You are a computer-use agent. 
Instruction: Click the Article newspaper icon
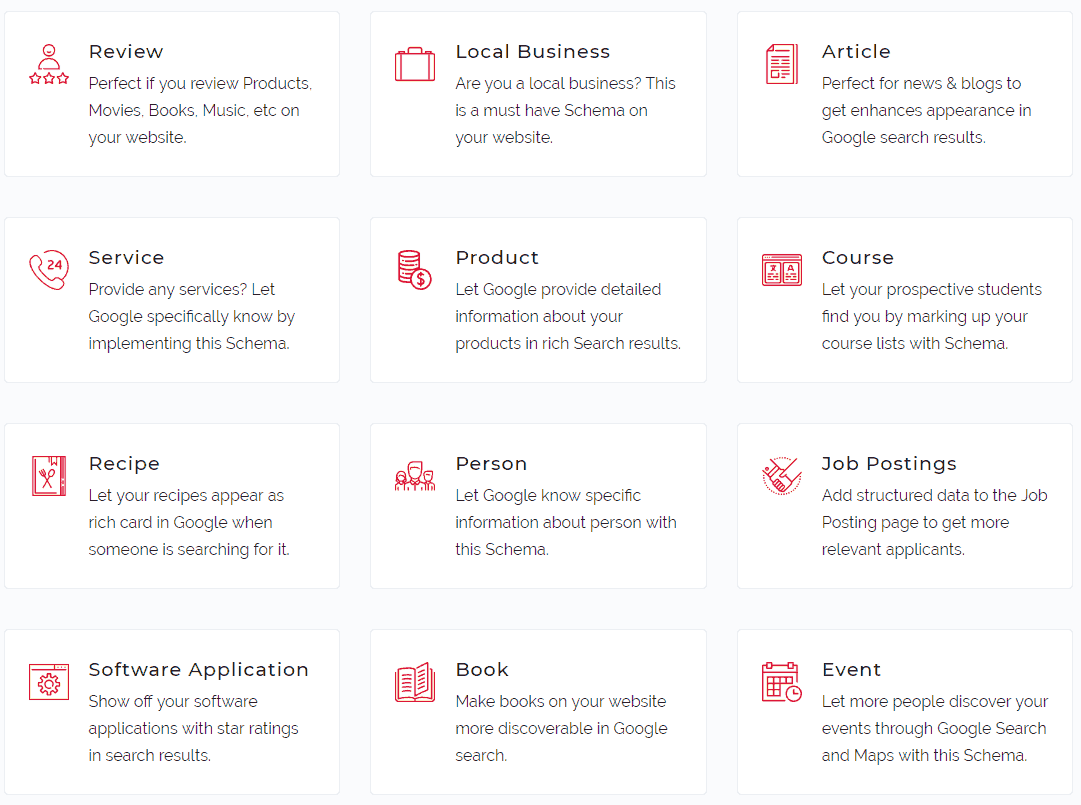tap(781, 64)
